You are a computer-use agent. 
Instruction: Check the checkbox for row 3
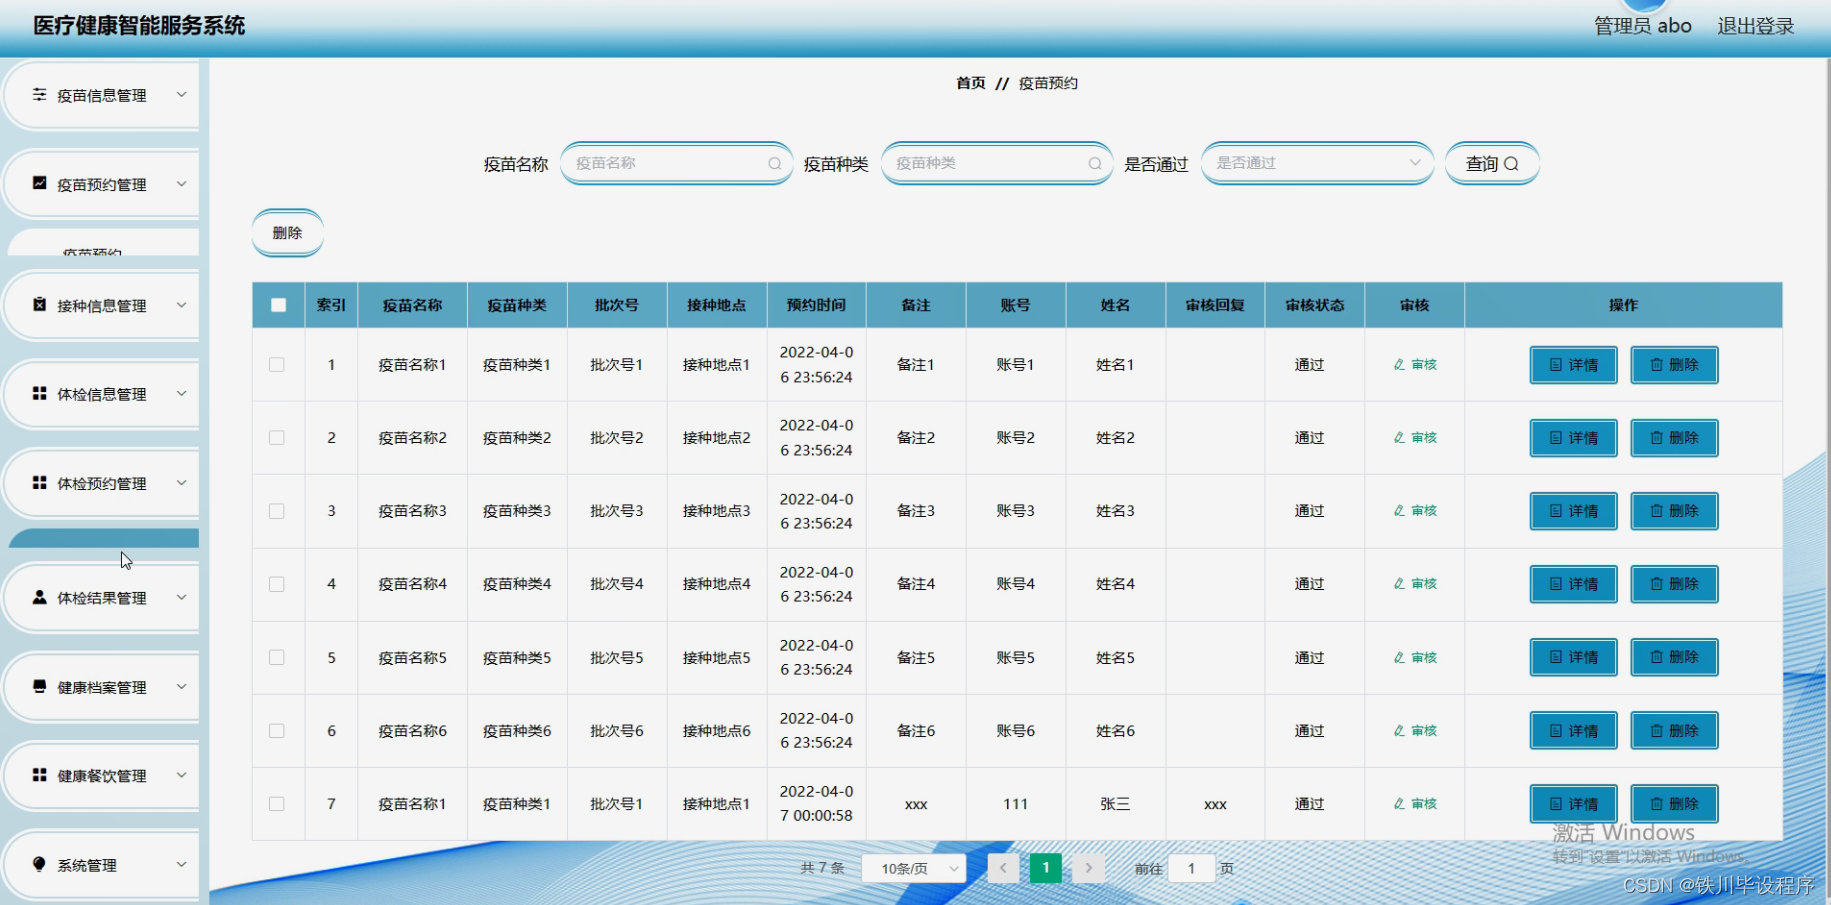(277, 511)
